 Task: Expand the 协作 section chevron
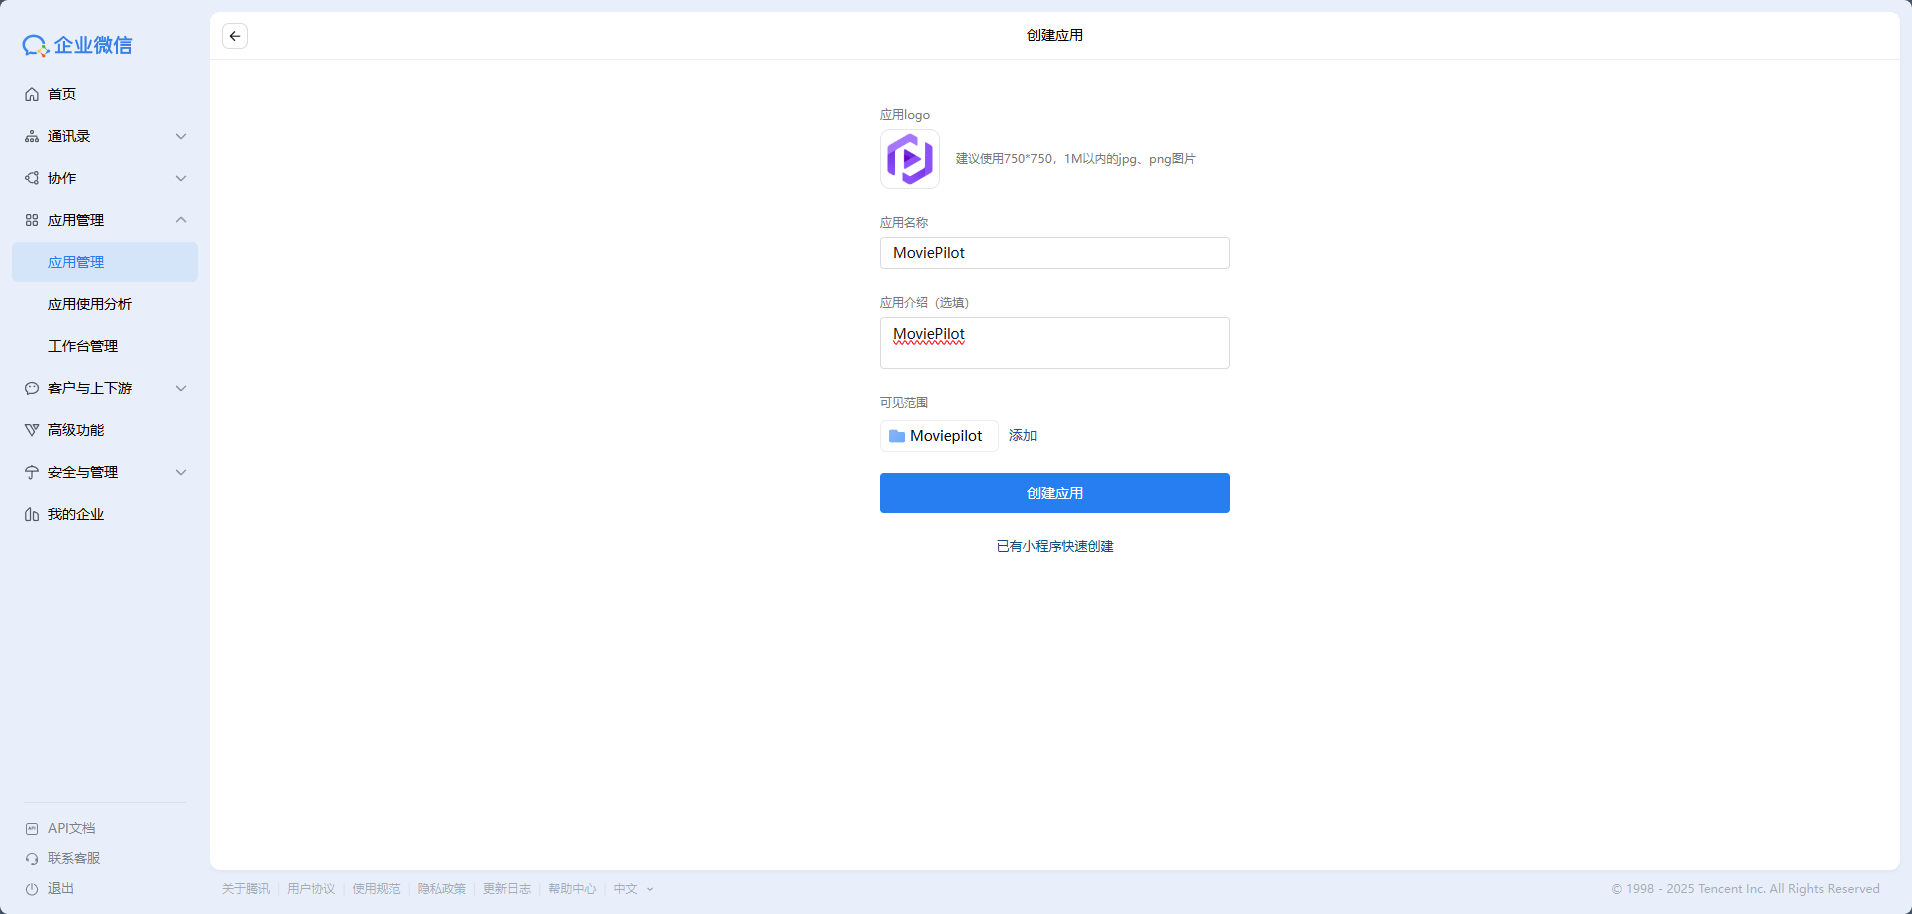[x=181, y=178]
